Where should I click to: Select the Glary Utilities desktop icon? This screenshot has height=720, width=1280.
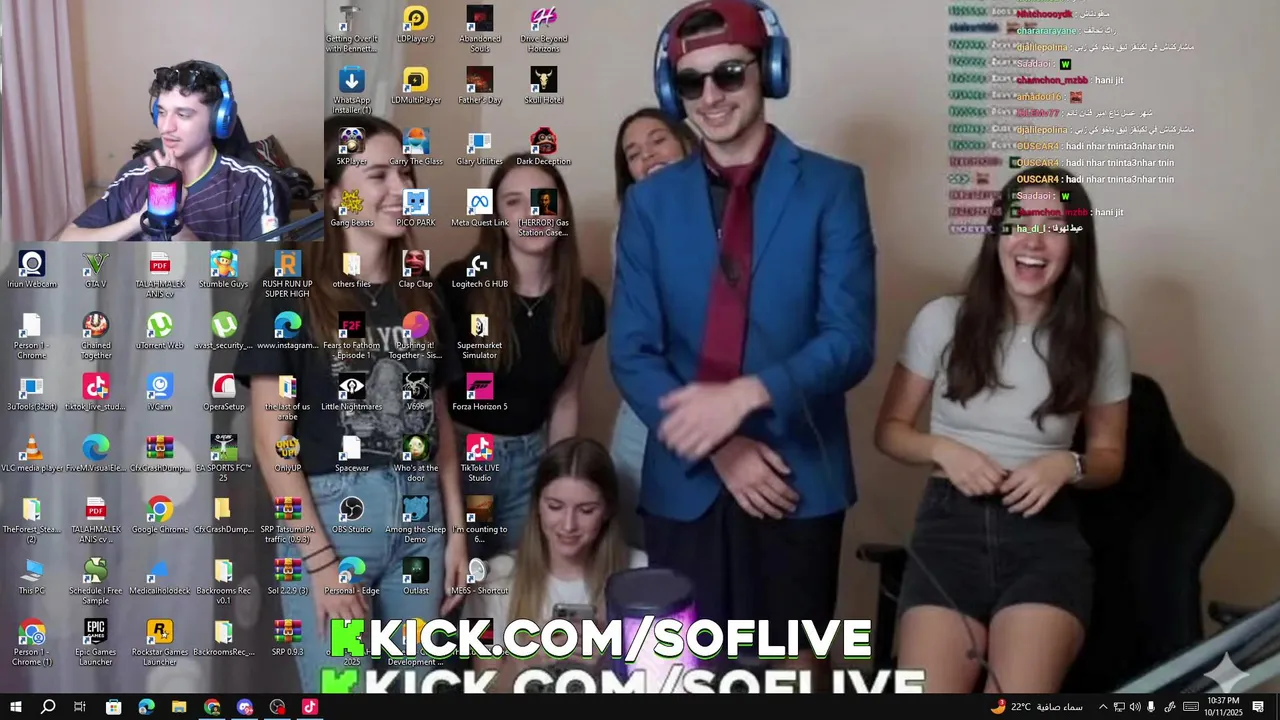(479, 147)
